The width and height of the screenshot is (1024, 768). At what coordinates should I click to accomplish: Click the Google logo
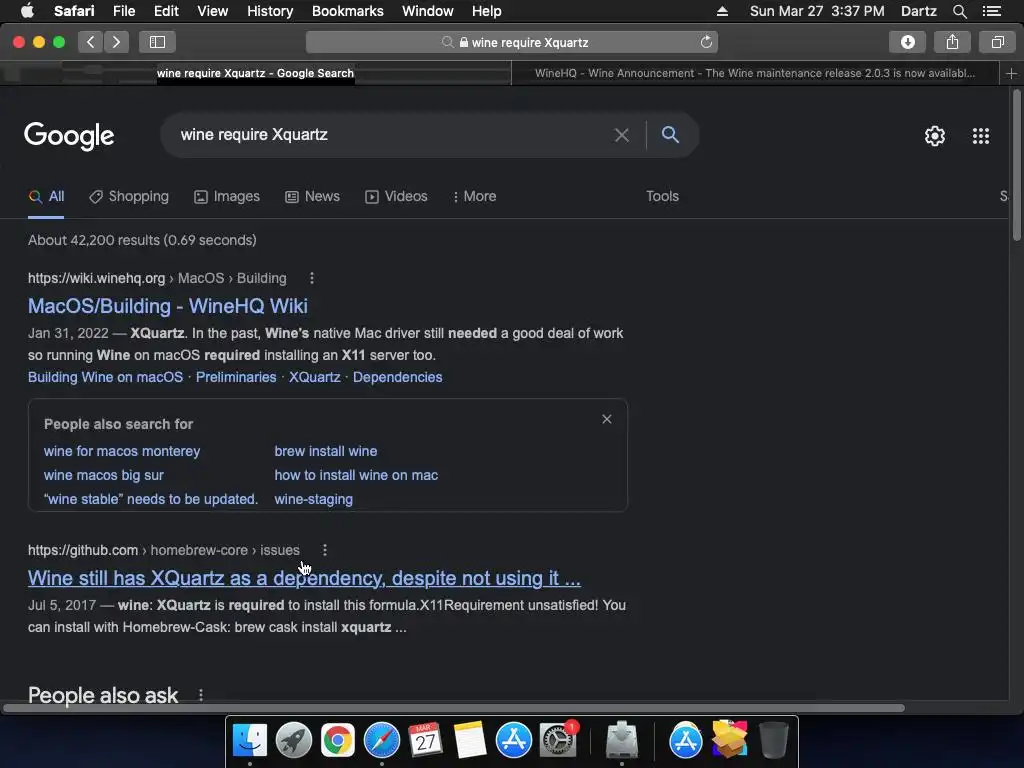coord(69,136)
